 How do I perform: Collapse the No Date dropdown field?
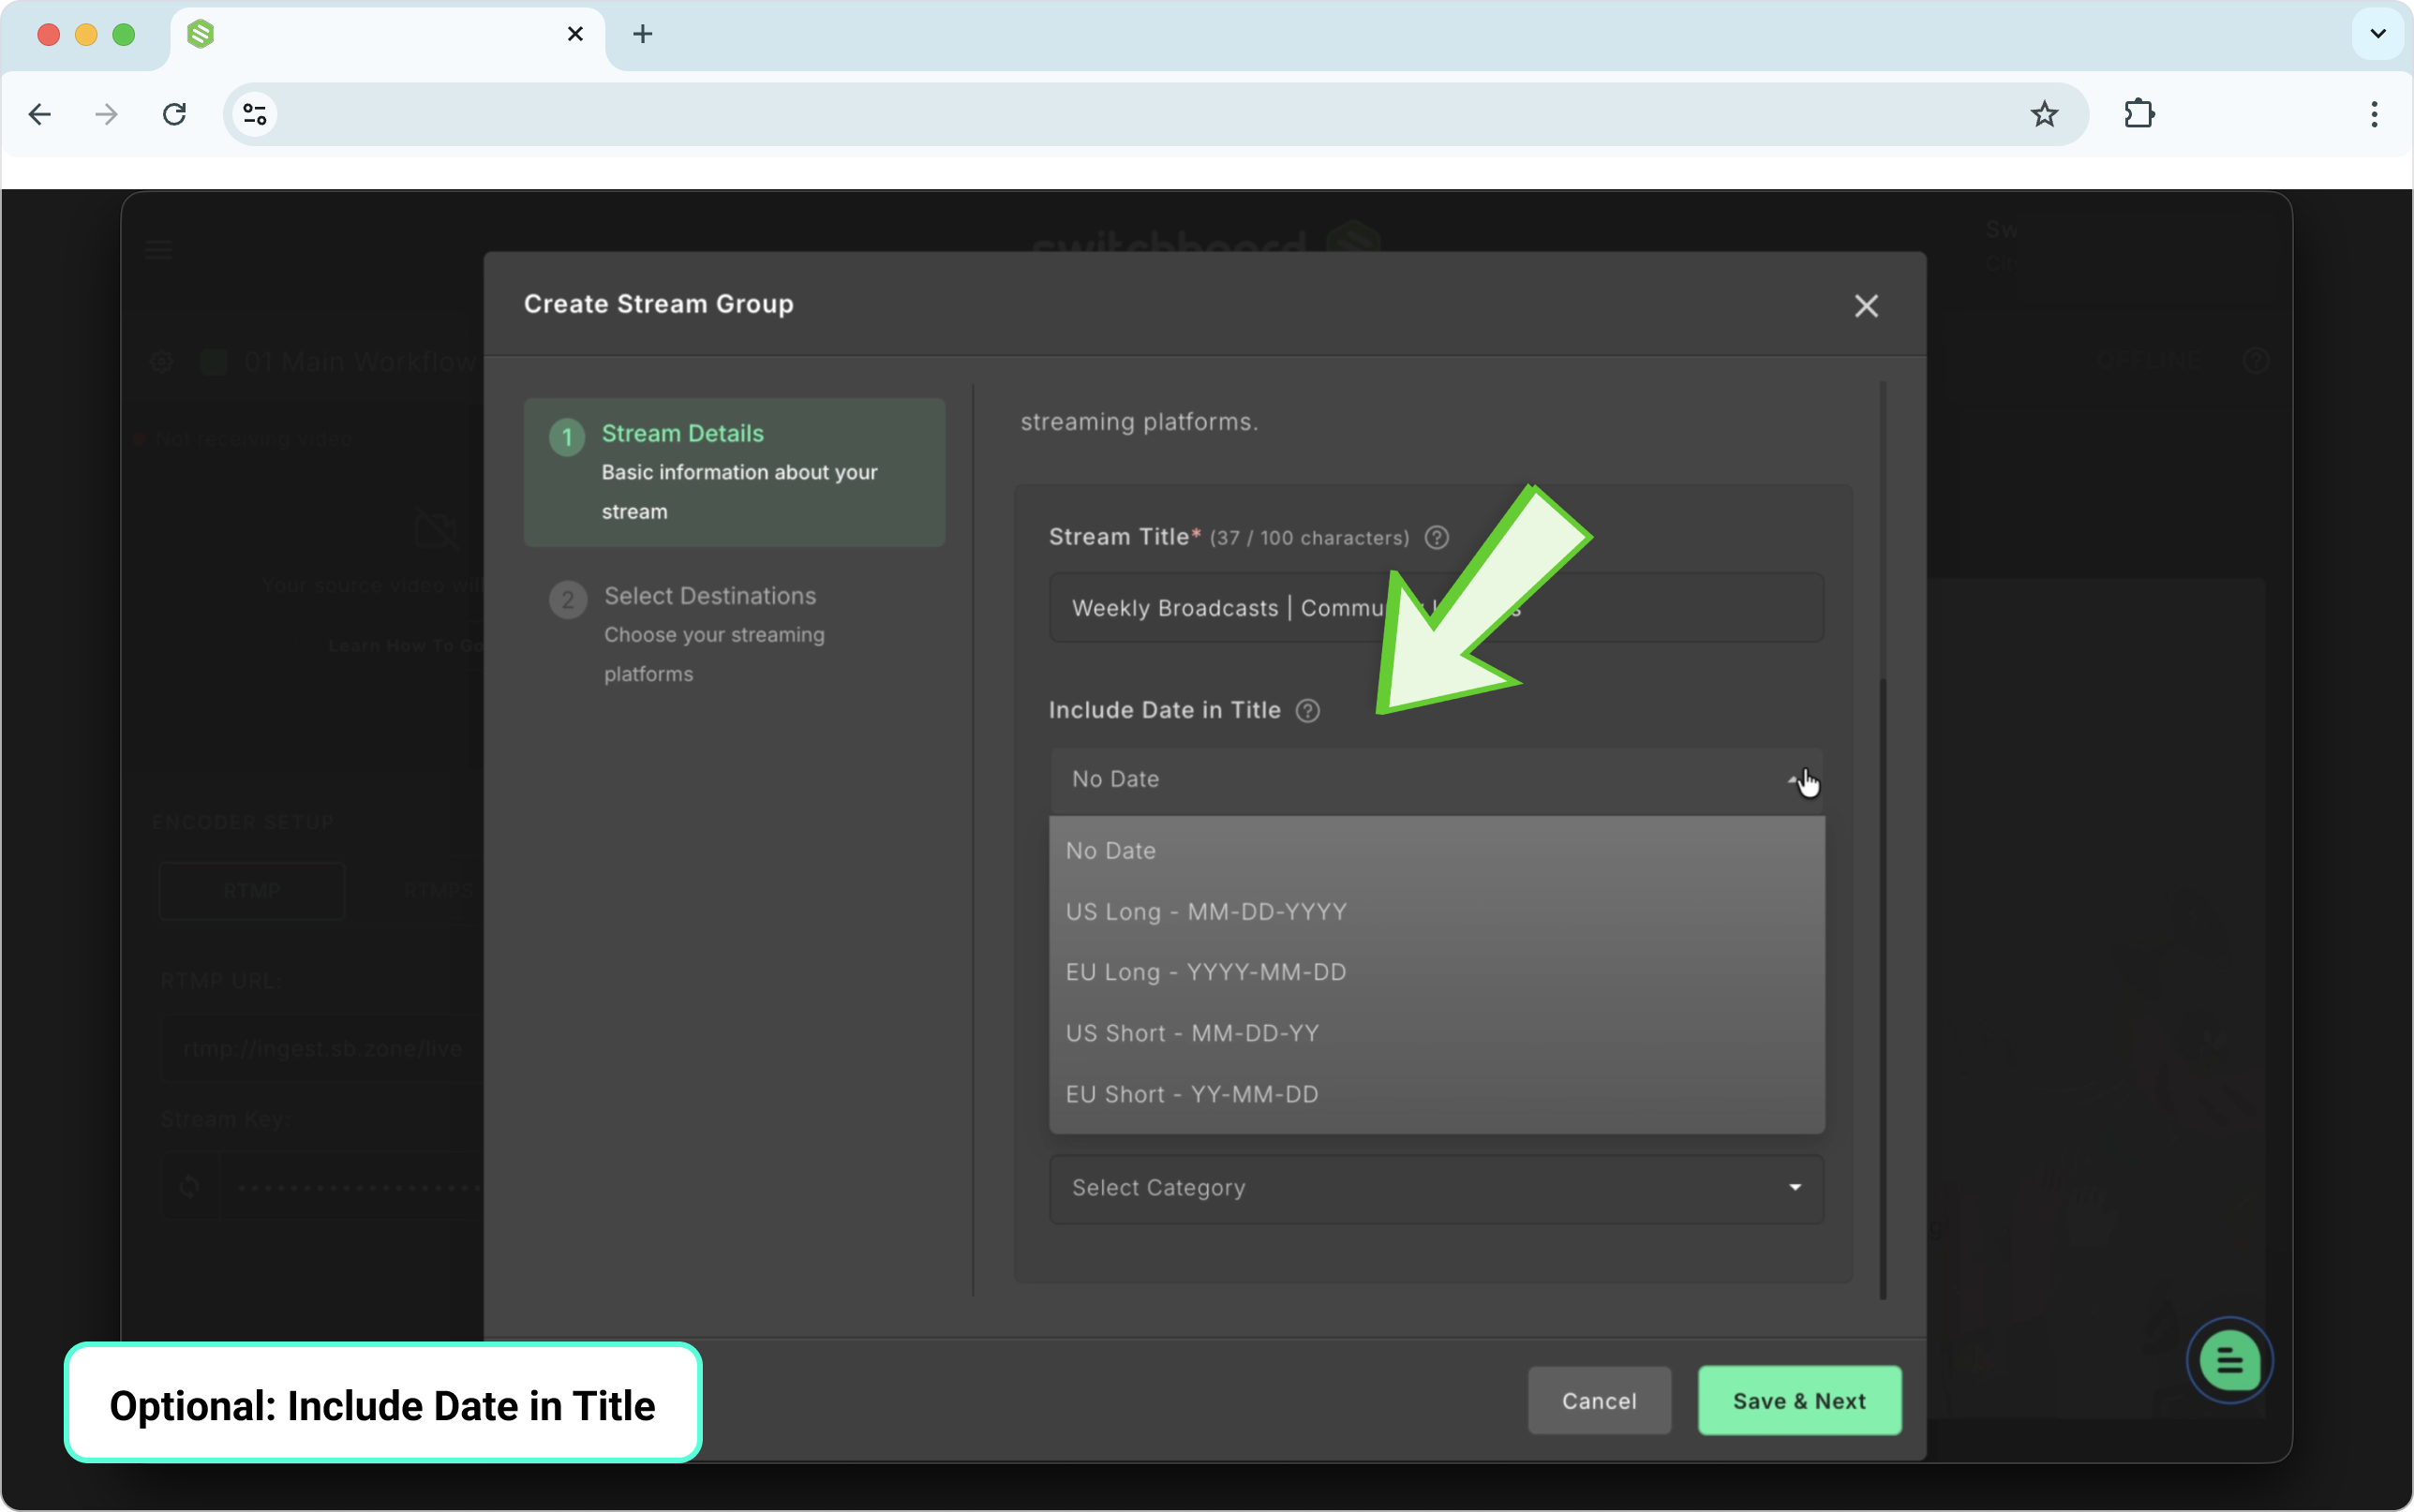point(1436,780)
